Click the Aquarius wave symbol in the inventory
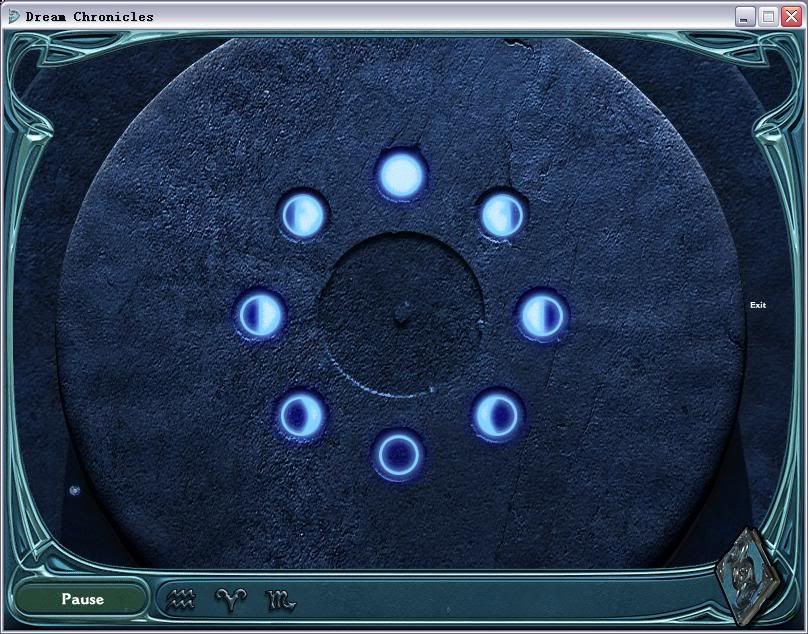808x634 pixels. 182,600
